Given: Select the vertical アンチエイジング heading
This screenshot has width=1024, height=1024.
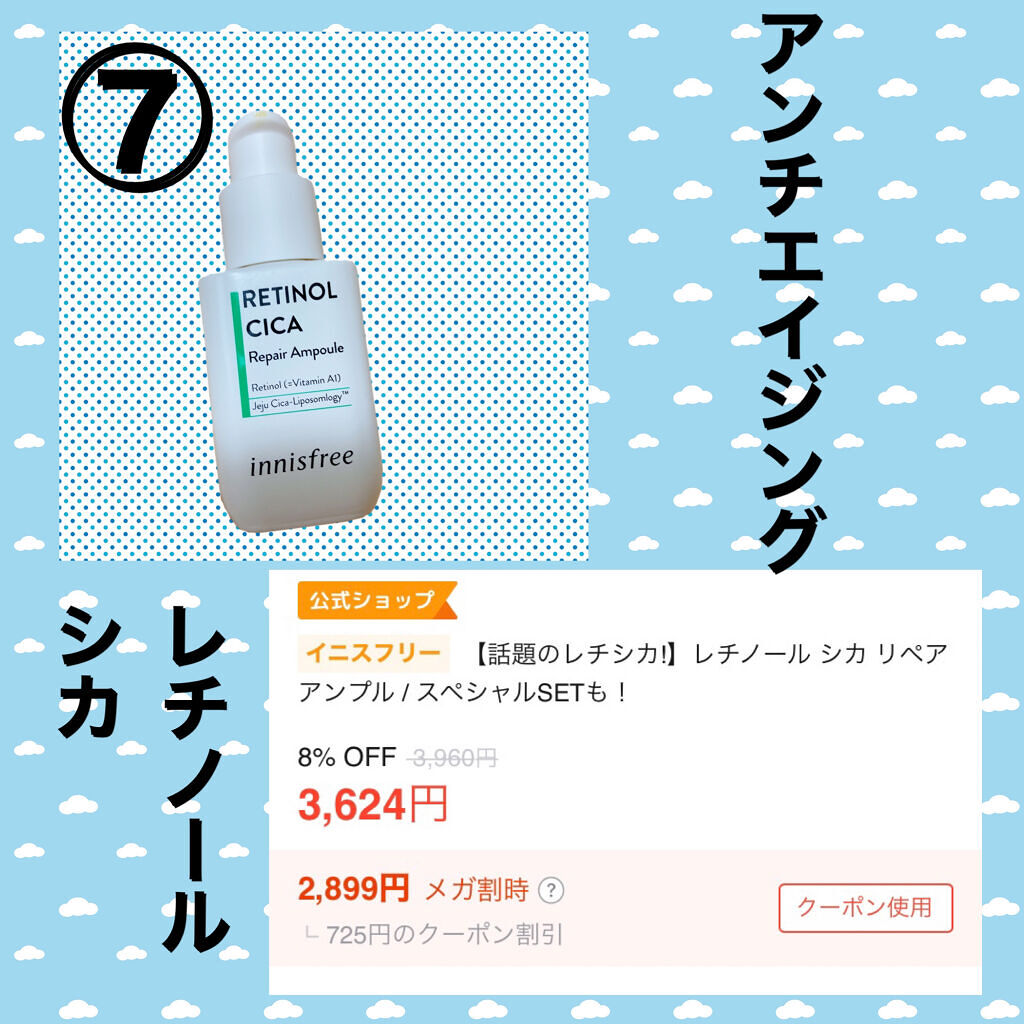Looking at the screenshot, I should 792,294.
